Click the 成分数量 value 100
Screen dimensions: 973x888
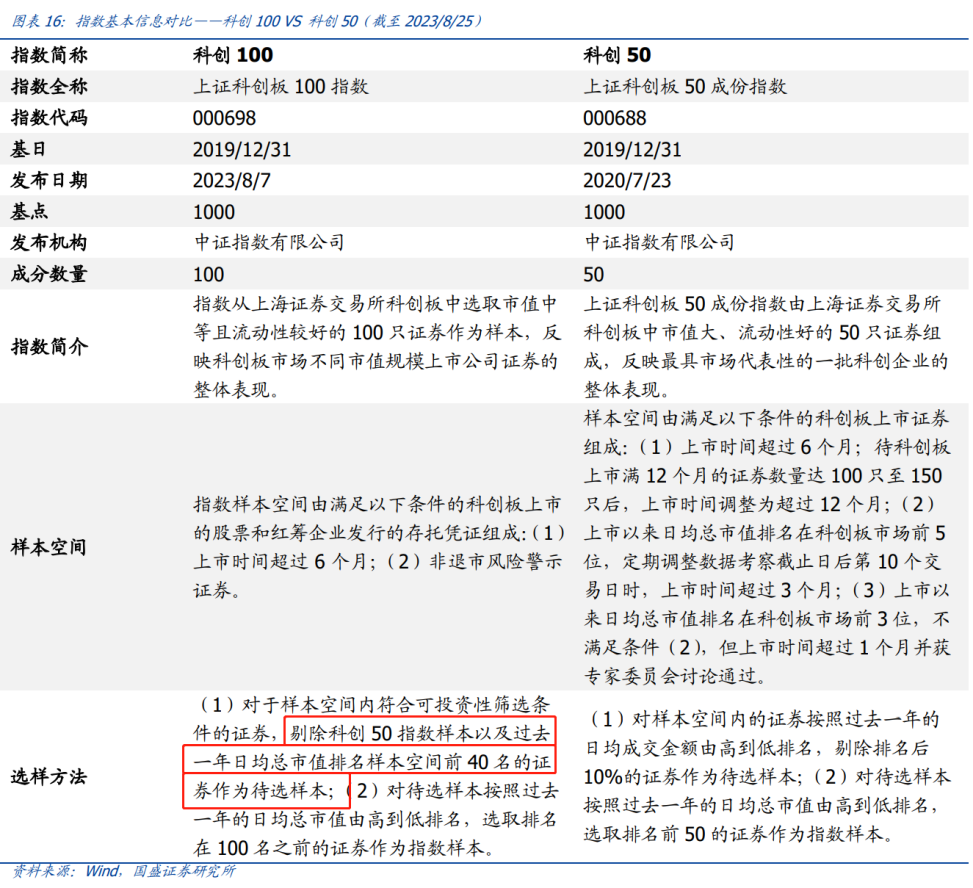click(x=208, y=274)
